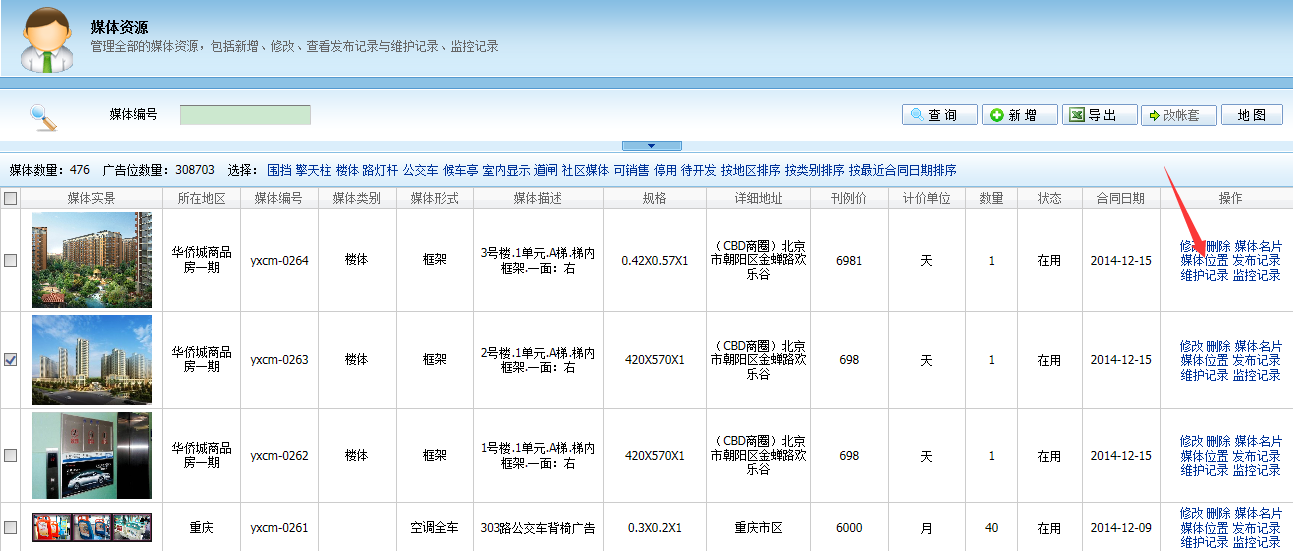1293x551 pixels.
Task: Check the box for row yxcm-0264
Action: (11, 260)
